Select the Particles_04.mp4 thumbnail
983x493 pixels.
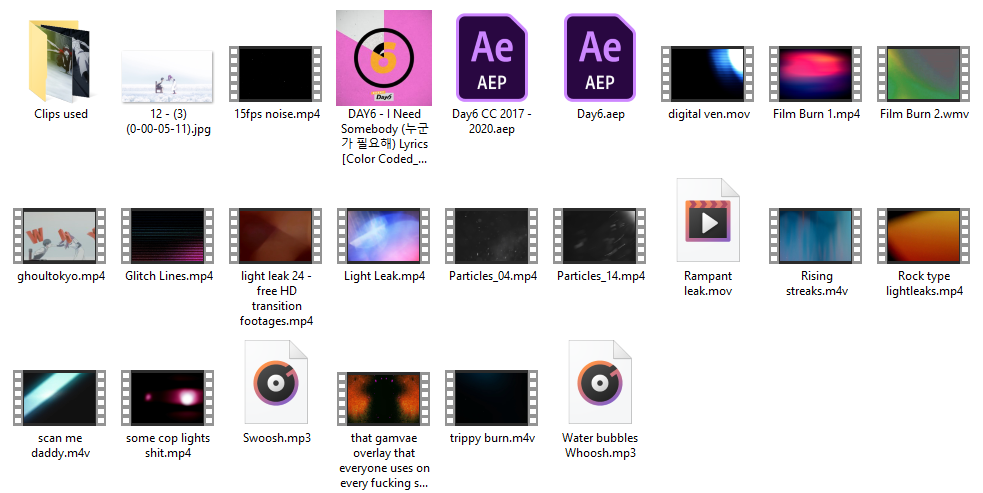click(492, 236)
